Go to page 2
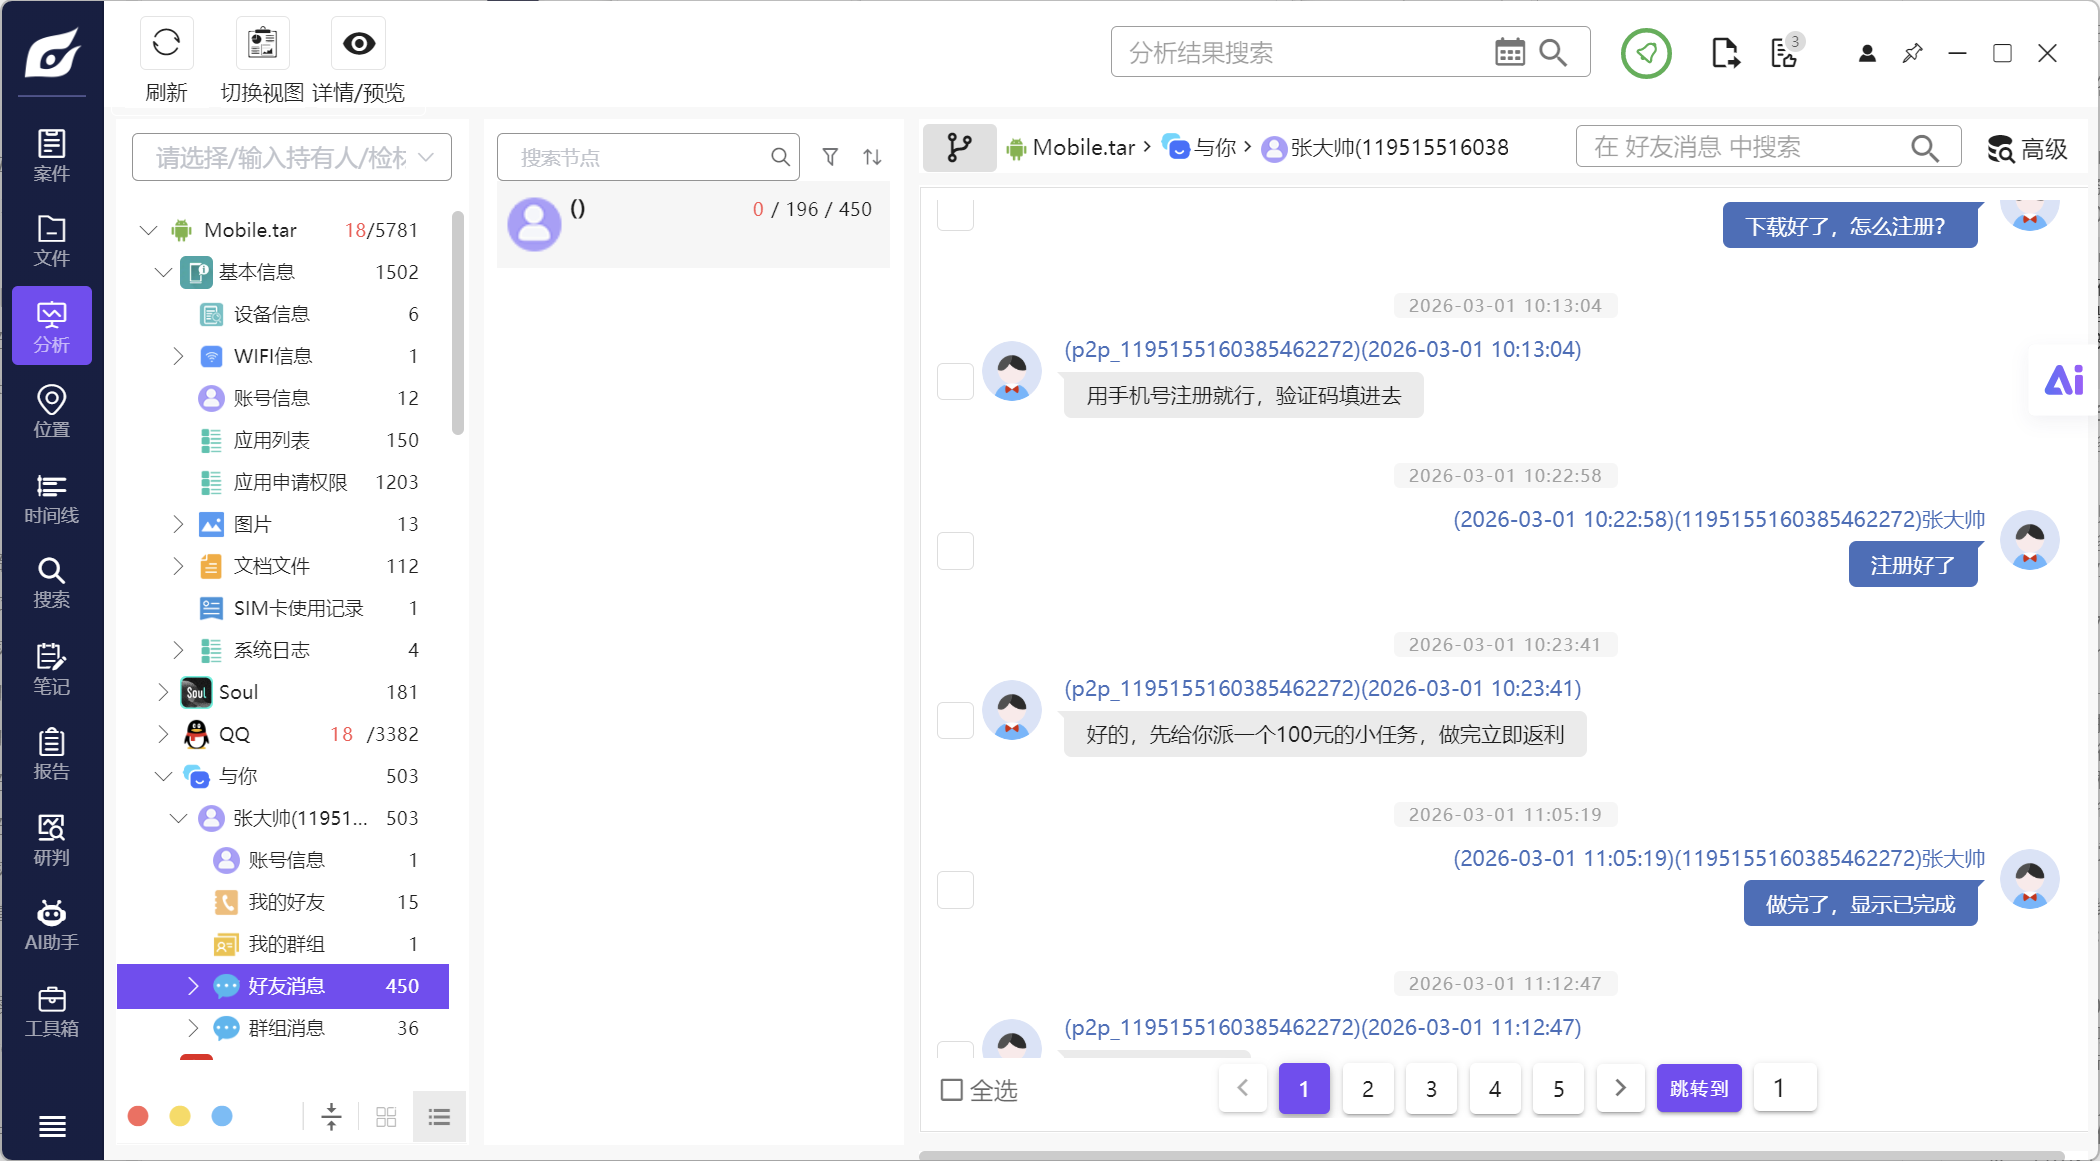The height and width of the screenshot is (1161, 2100). [x=1368, y=1088]
